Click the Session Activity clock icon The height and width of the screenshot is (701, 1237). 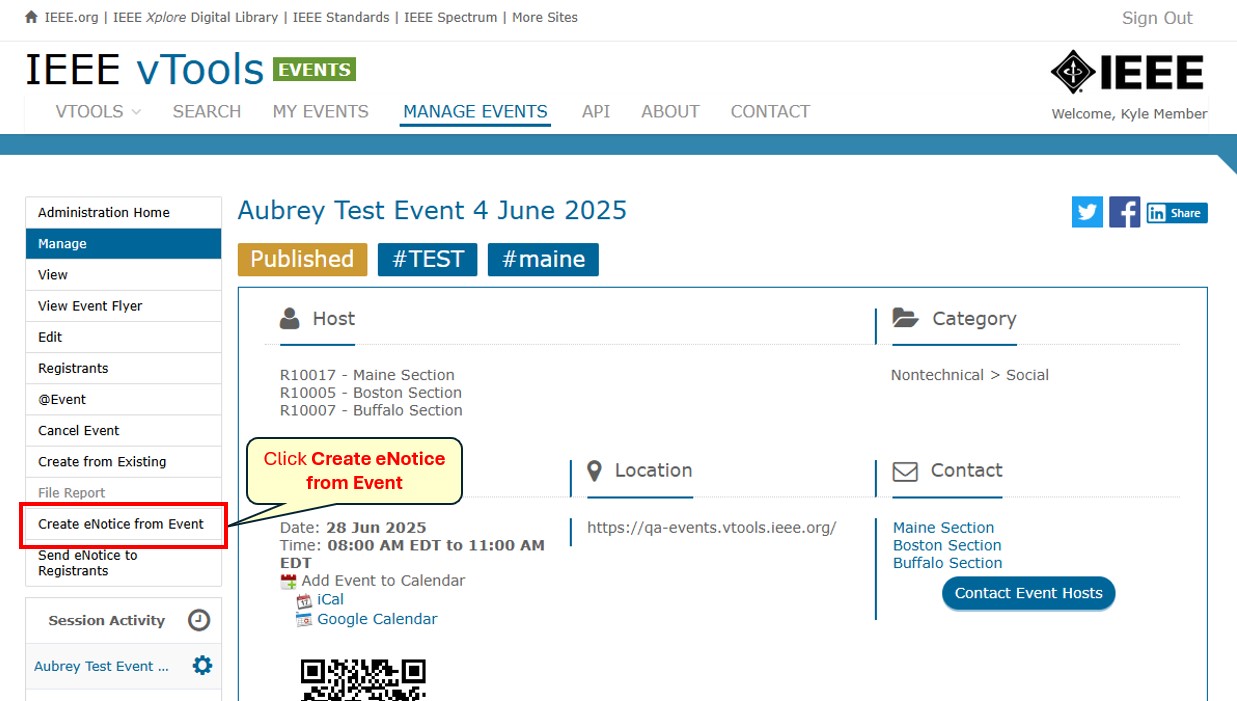[x=199, y=620]
